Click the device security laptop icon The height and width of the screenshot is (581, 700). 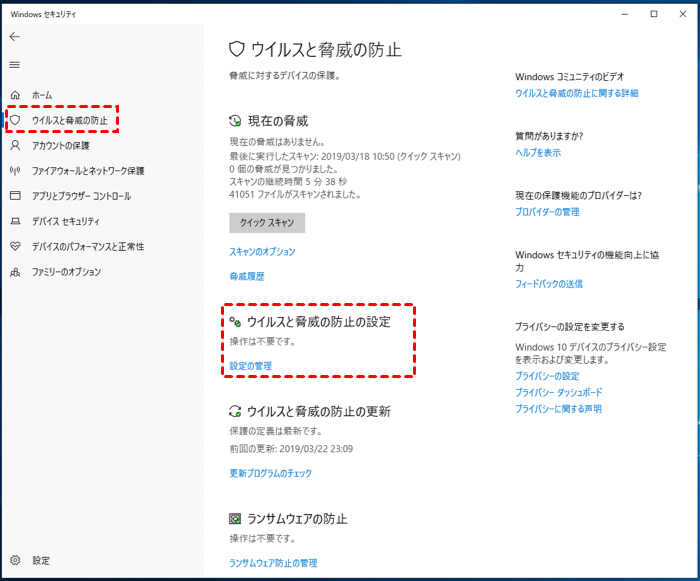15,221
